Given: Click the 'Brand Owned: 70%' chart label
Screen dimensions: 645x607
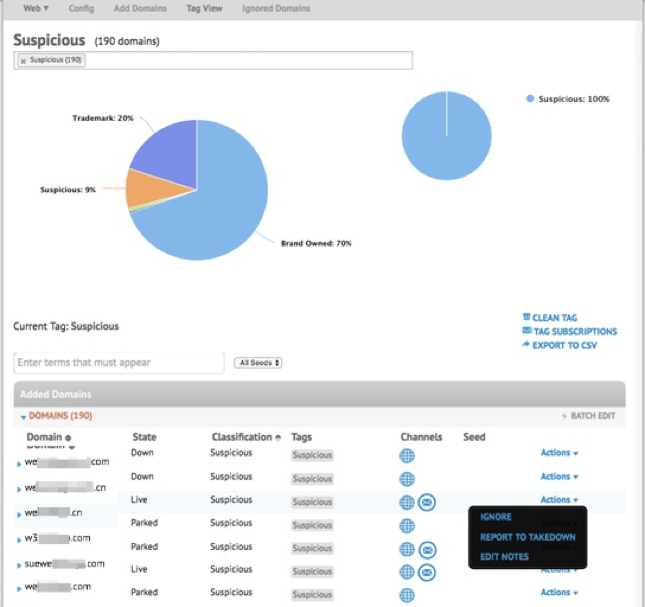Looking at the screenshot, I should click(x=316, y=243).
